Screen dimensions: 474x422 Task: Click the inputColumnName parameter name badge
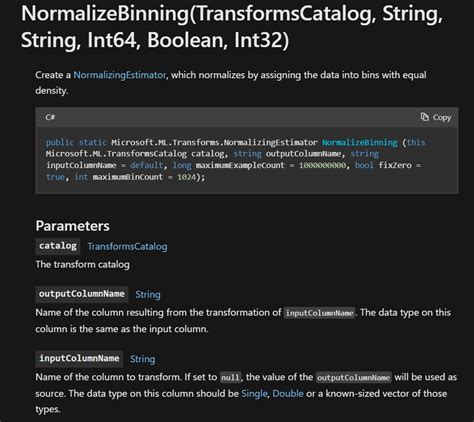[x=79, y=359]
